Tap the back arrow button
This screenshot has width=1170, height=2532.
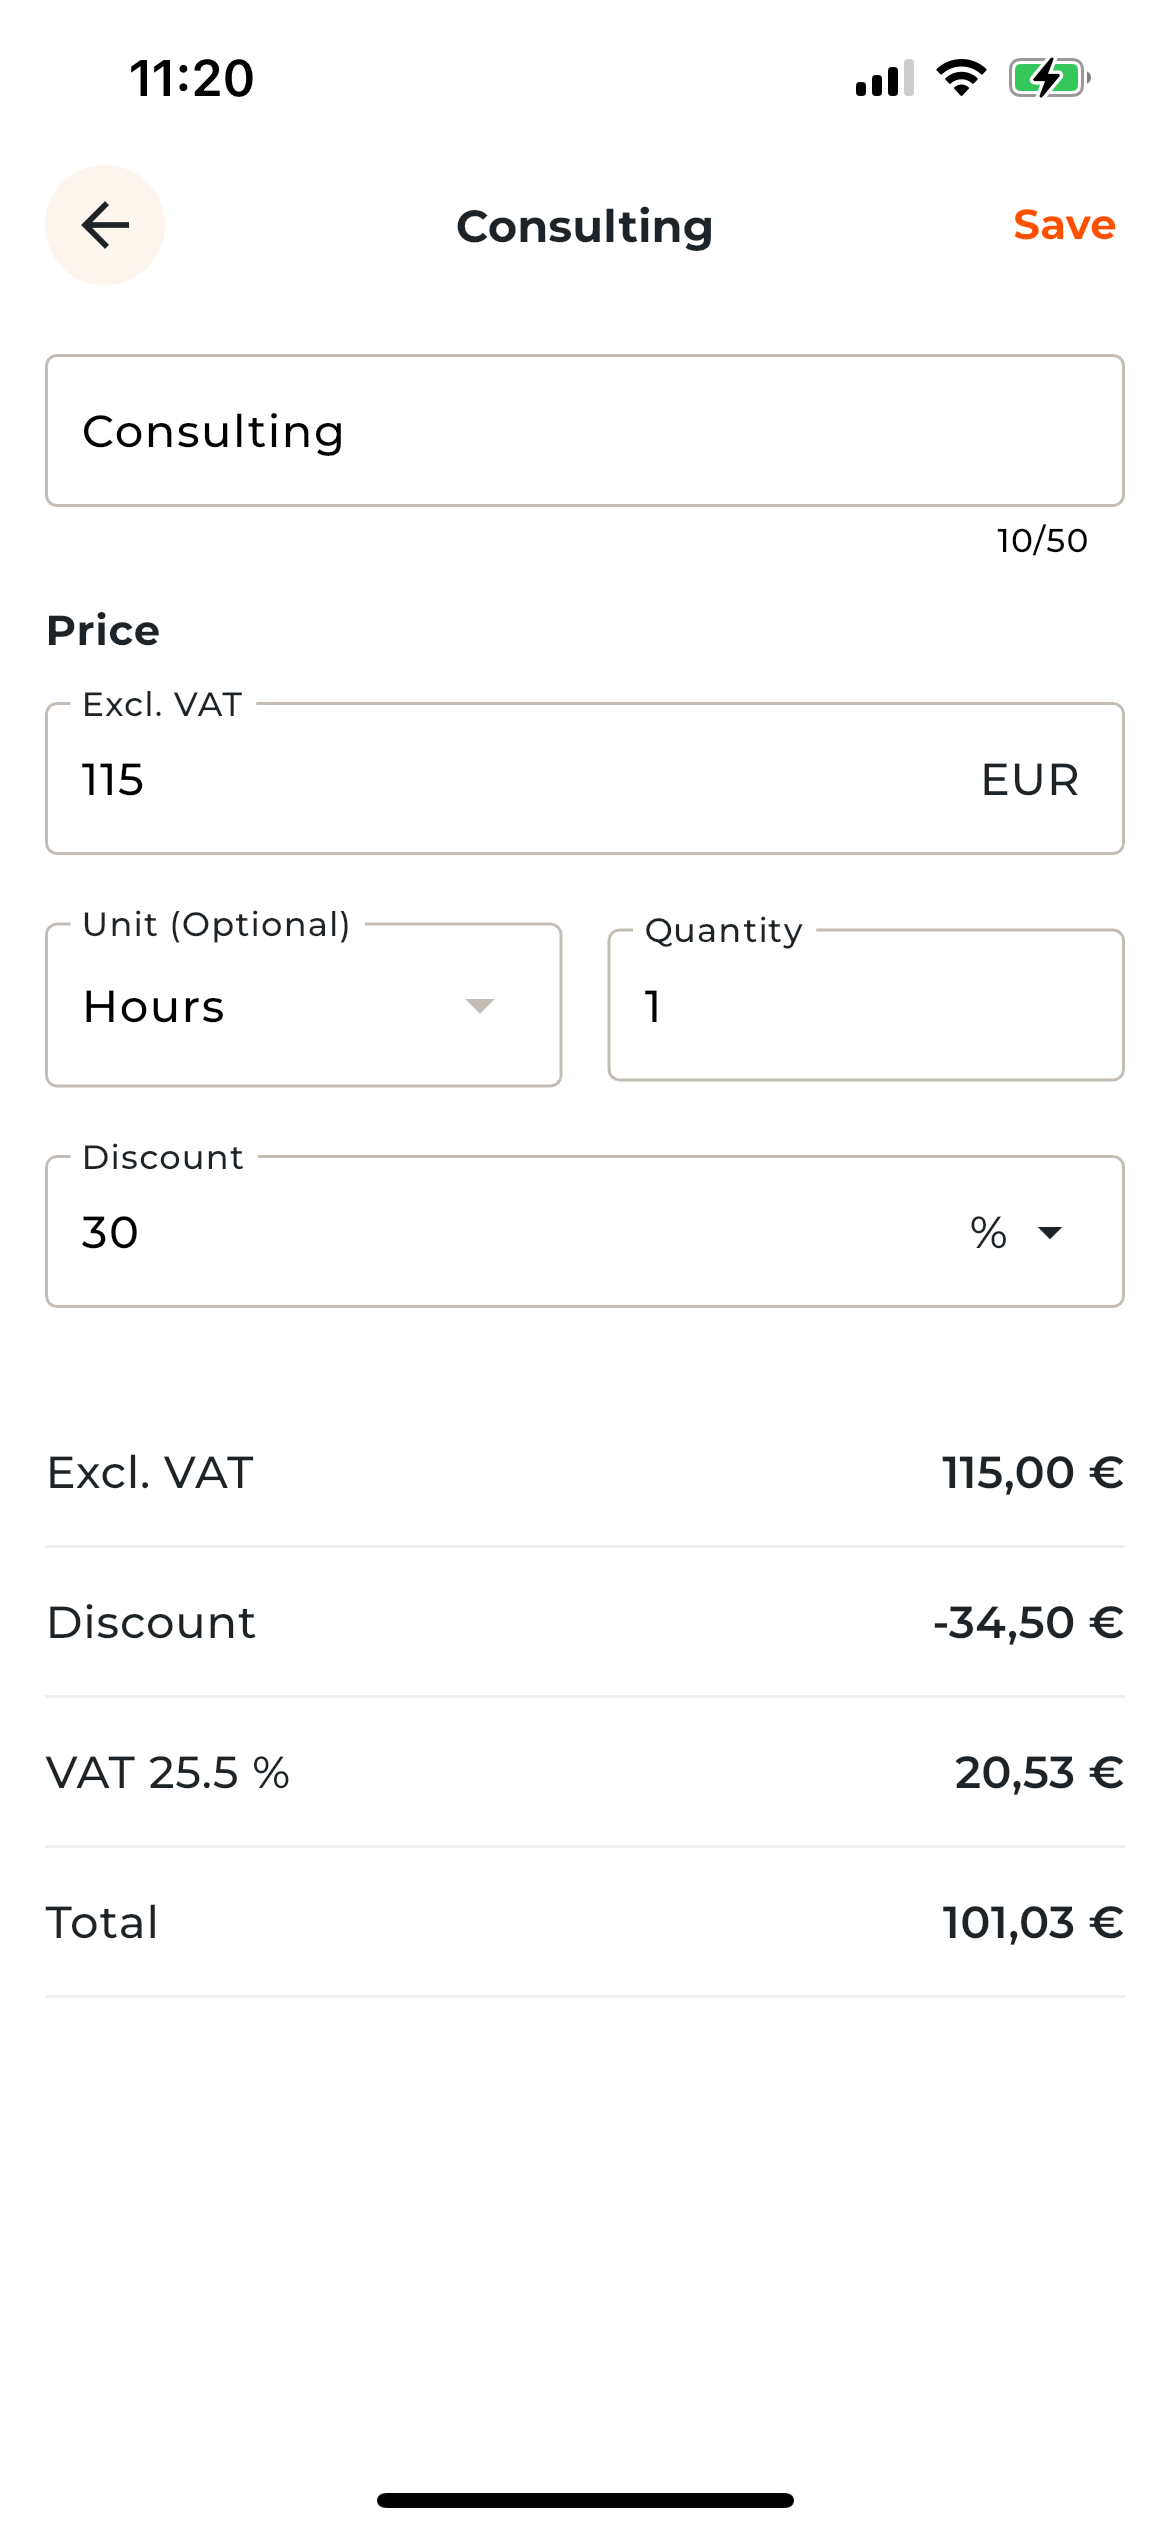pyautogui.click(x=105, y=225)
